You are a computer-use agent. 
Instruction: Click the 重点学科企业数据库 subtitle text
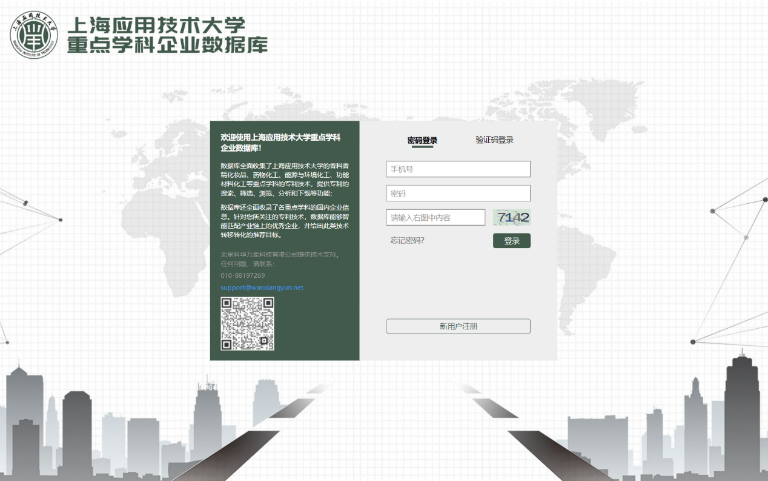tap(167, 47)
